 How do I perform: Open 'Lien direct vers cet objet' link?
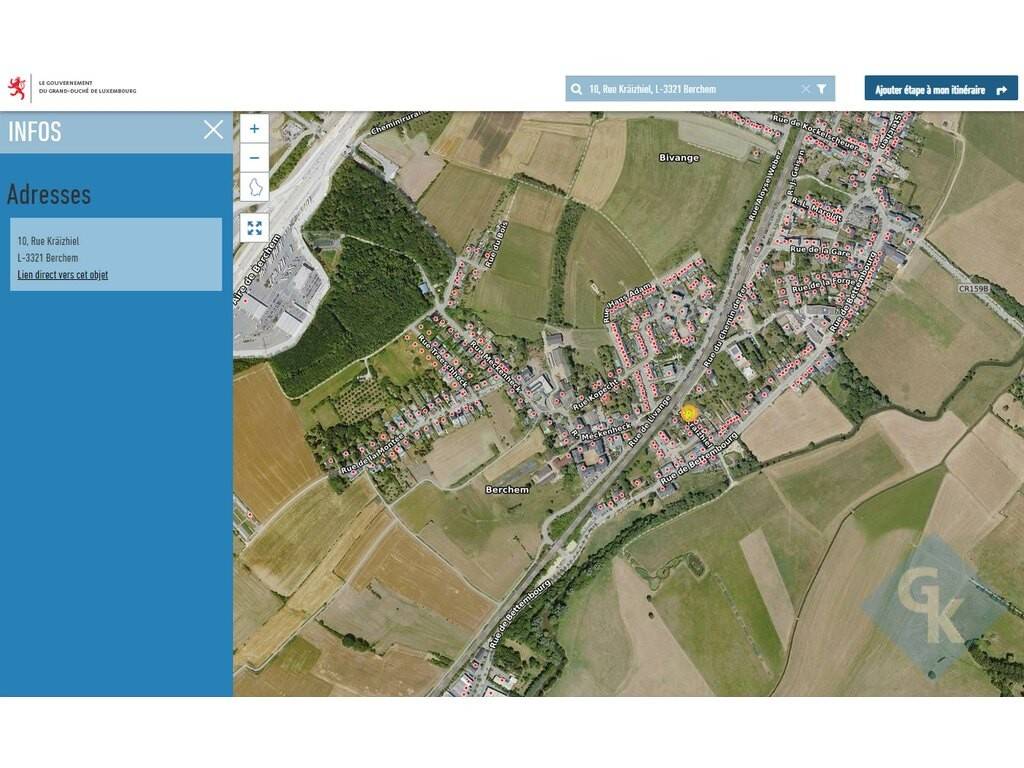(x=62, y=275)
